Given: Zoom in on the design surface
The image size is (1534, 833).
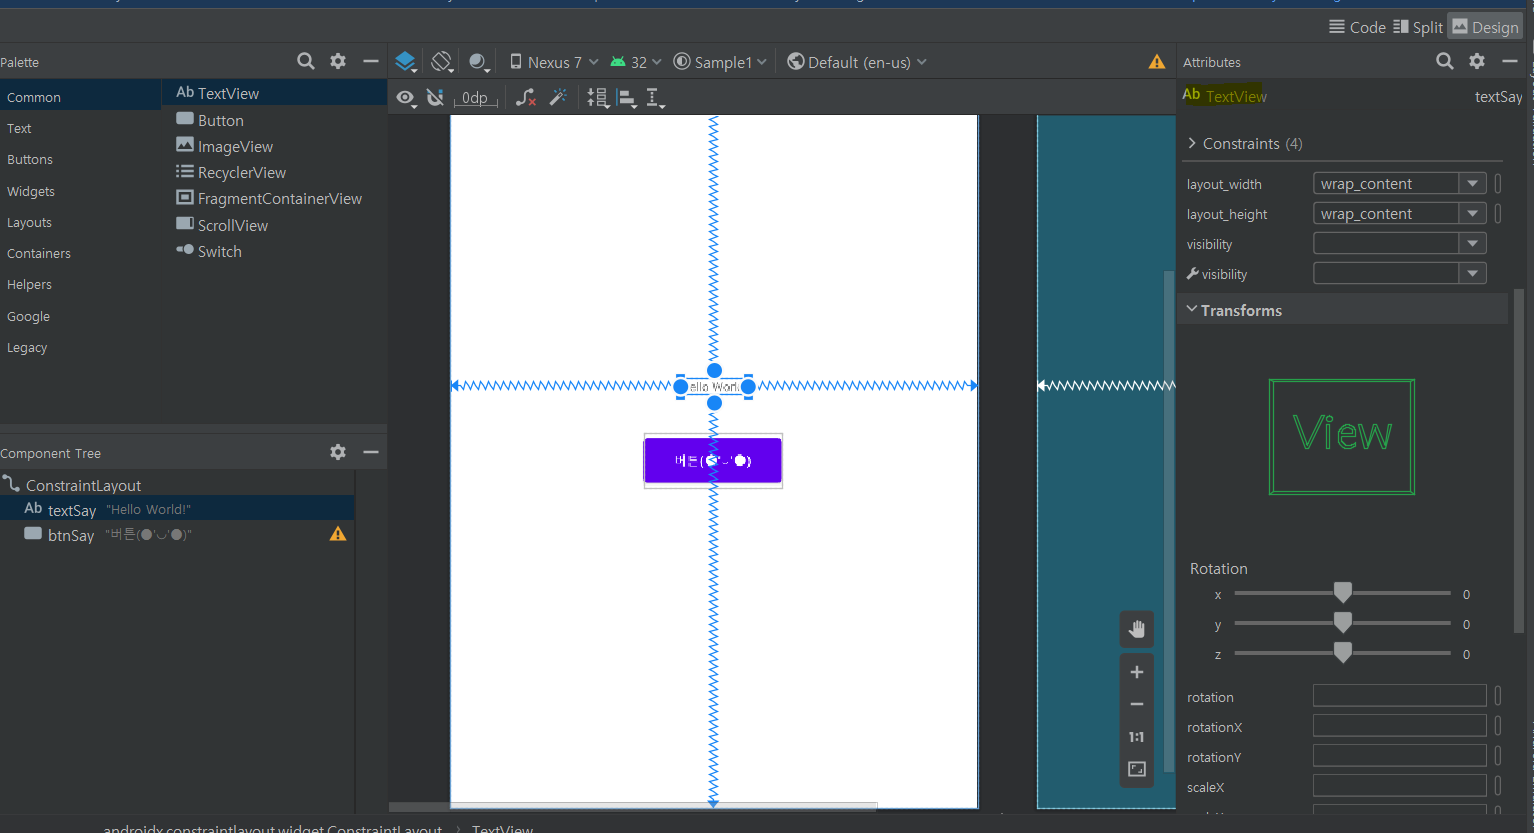Looking at the screenshot, I should click(x=1137, y=672).
